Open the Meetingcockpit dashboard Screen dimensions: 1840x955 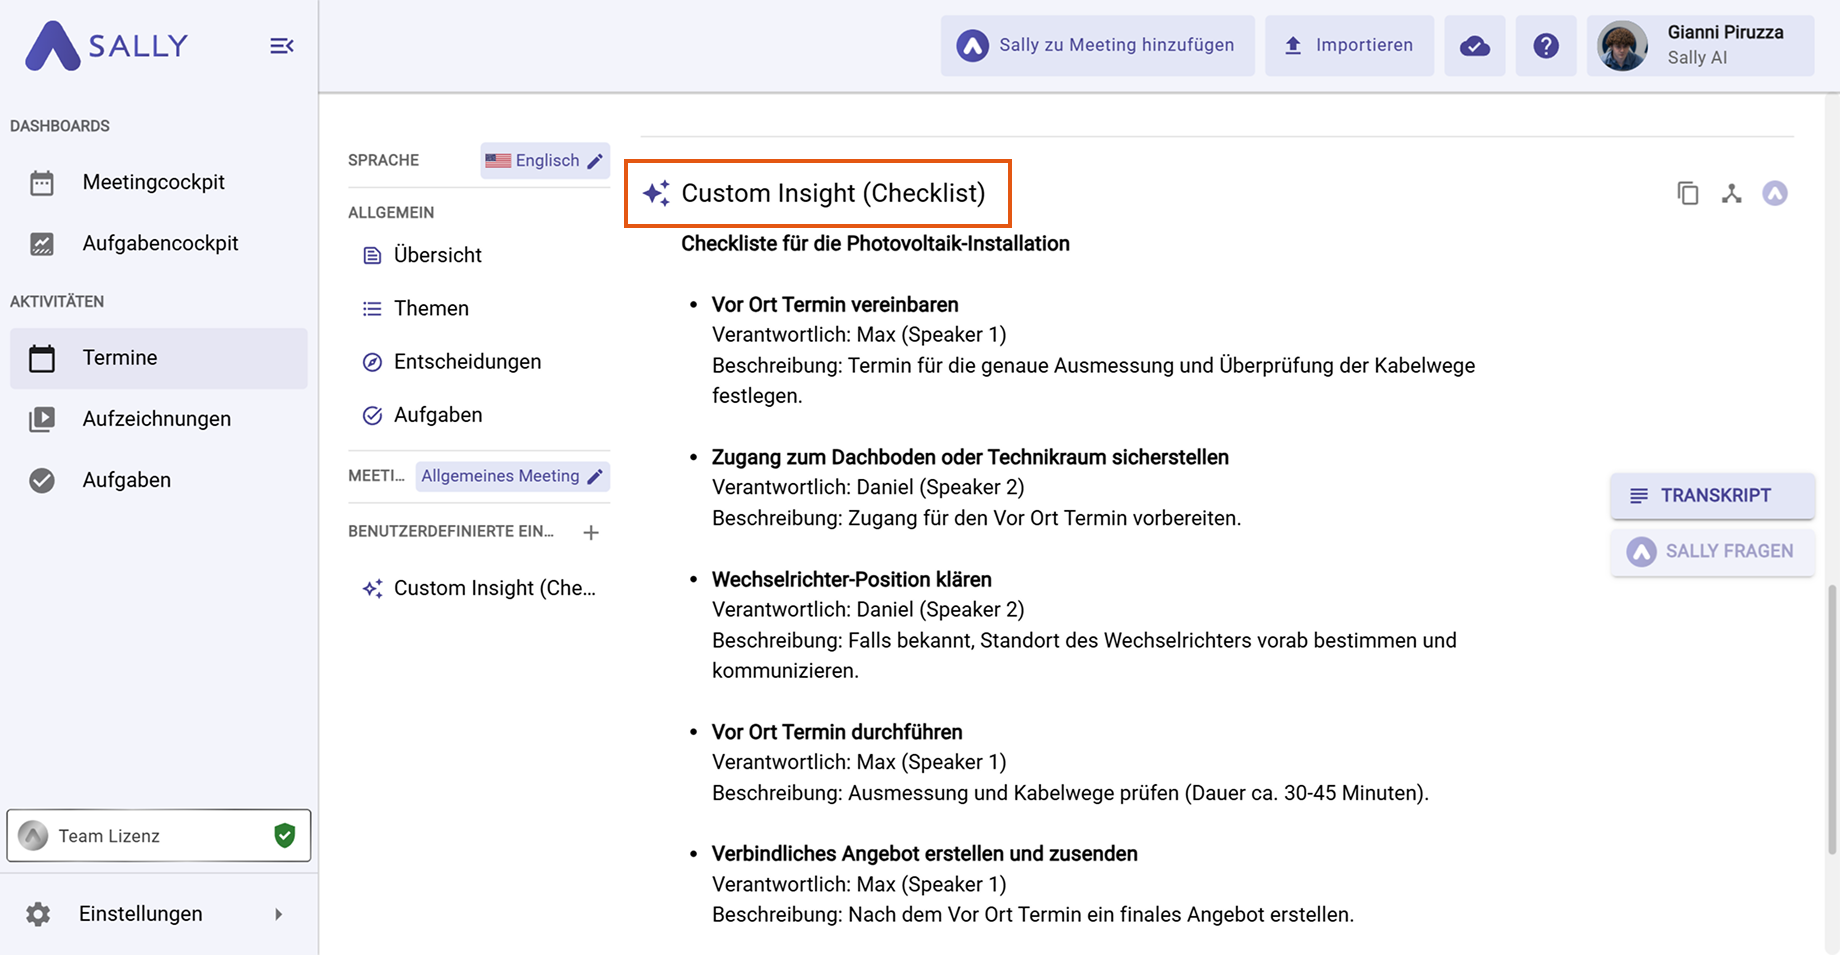coord(153,183)
